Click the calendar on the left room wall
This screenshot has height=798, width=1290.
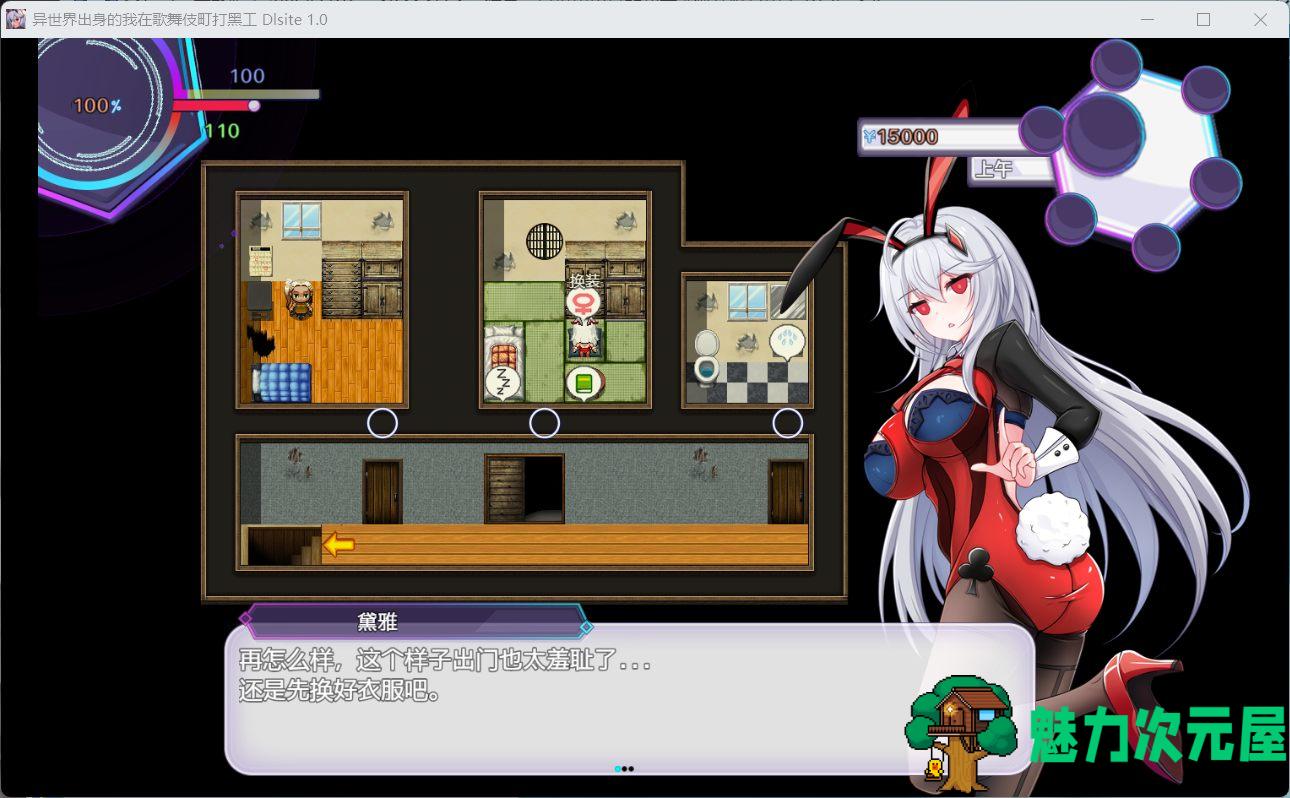pyautogui.click(x=260, y=262)
